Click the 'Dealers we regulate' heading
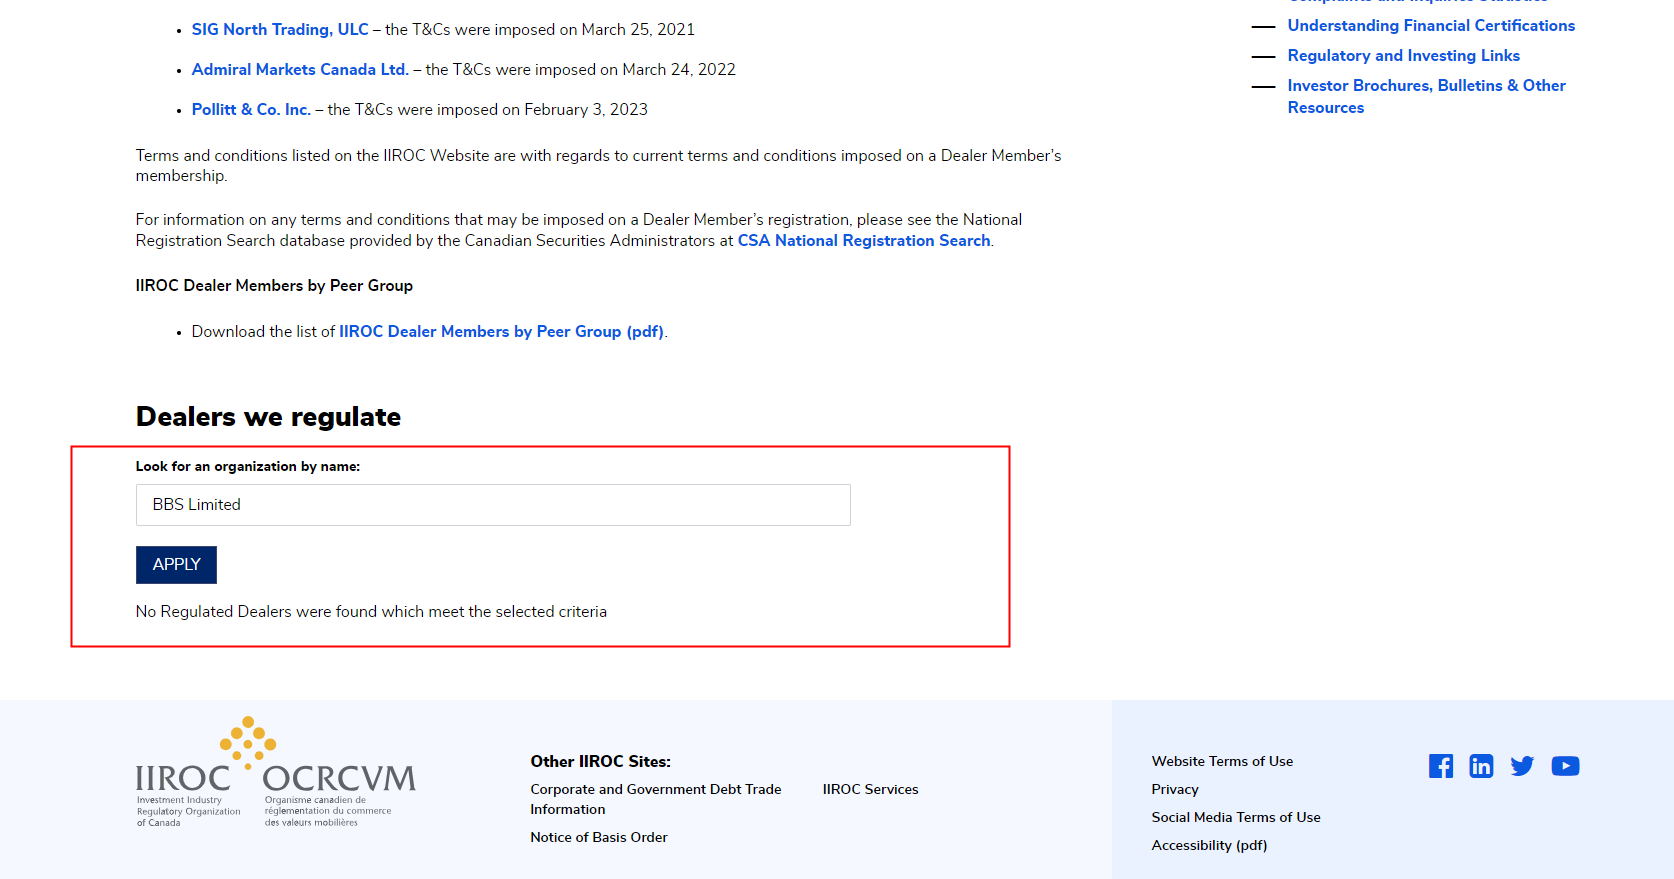 click(x=268, y=417)
